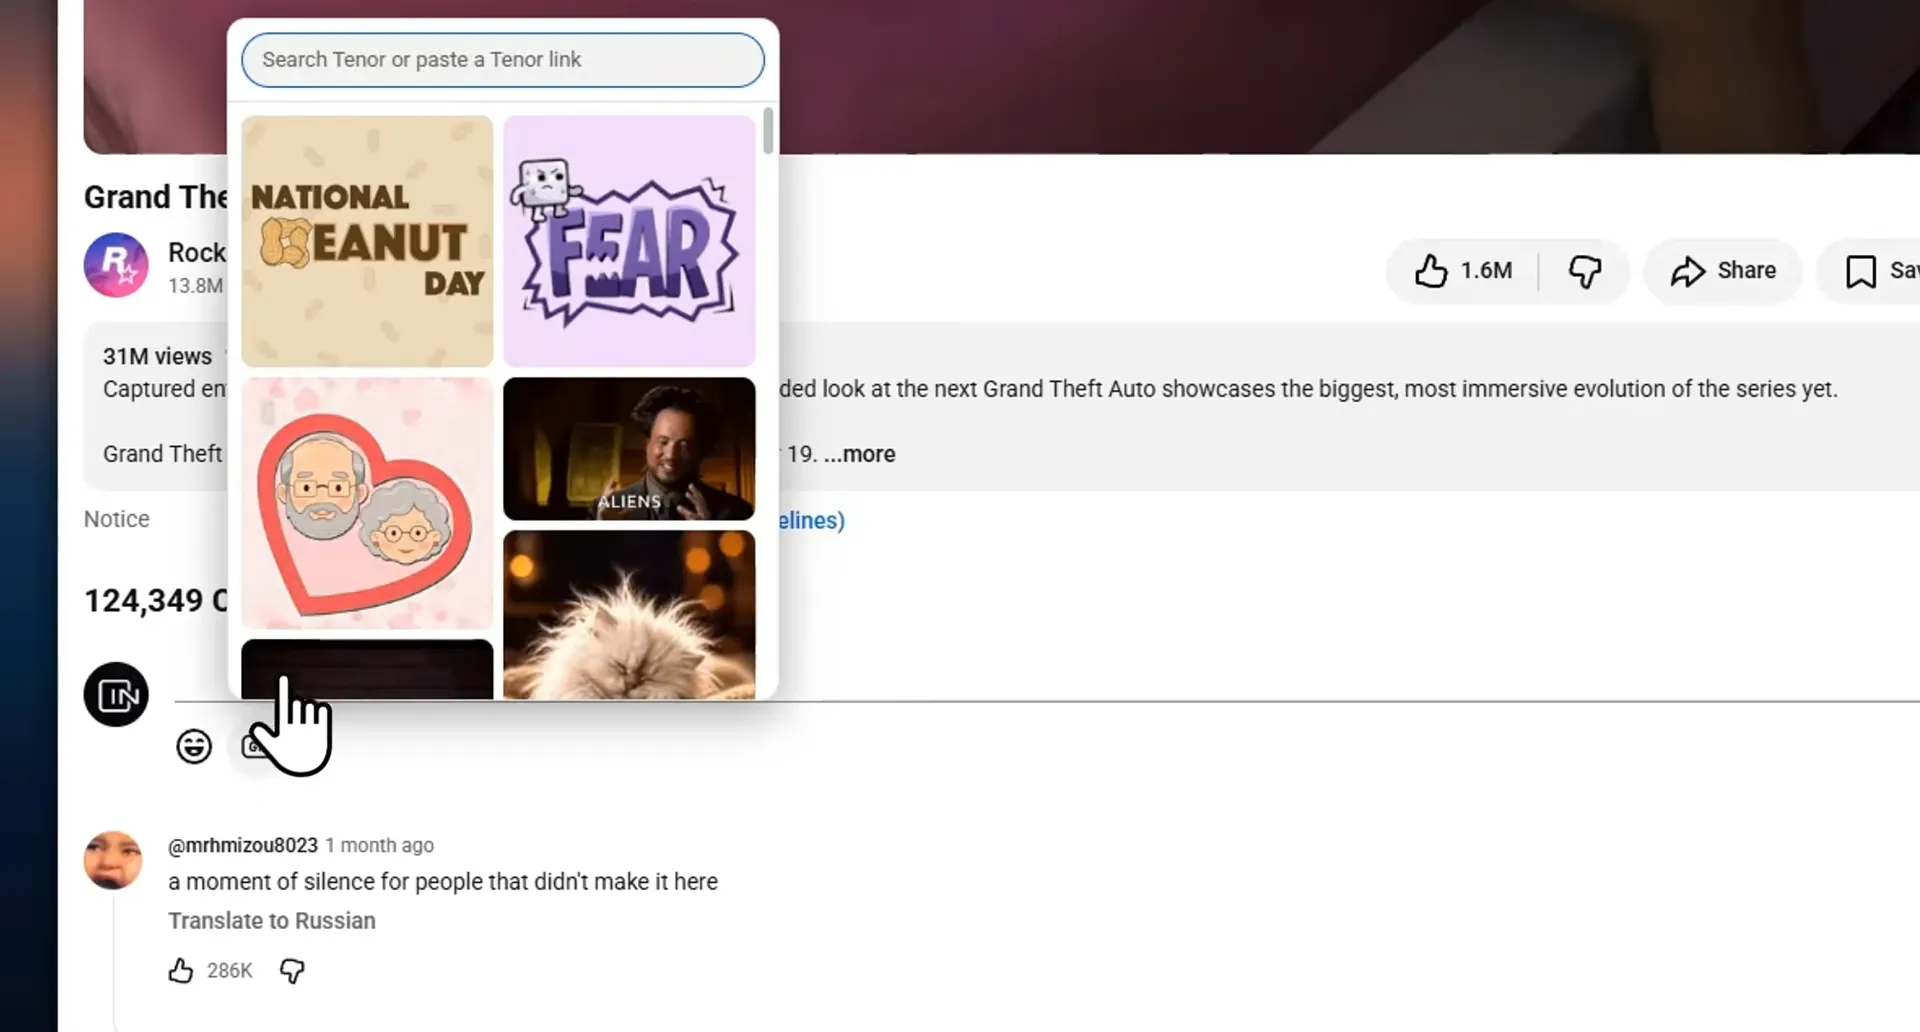The image size is (1920, 1032).
Task: Open @mrhmizou8023 commenter avatar
Action: pyautogui.click(x=113, y=860)
